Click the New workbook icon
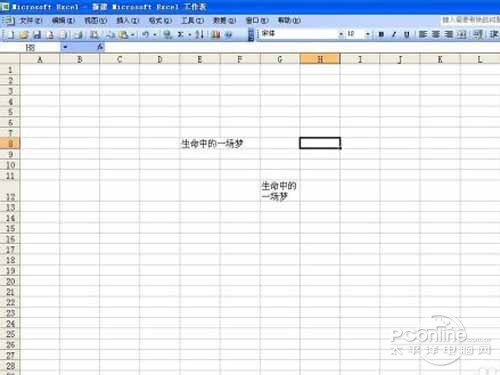 [10, 34]
